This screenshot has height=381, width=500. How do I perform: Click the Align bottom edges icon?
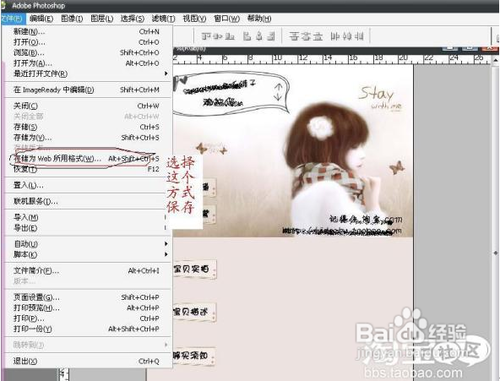[229, 36]
